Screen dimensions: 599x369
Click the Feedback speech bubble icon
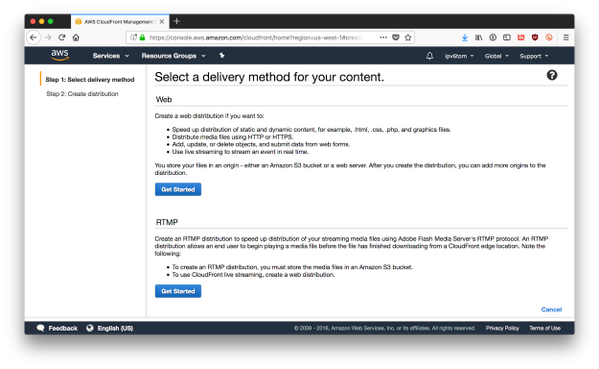(x=40, y=328)
